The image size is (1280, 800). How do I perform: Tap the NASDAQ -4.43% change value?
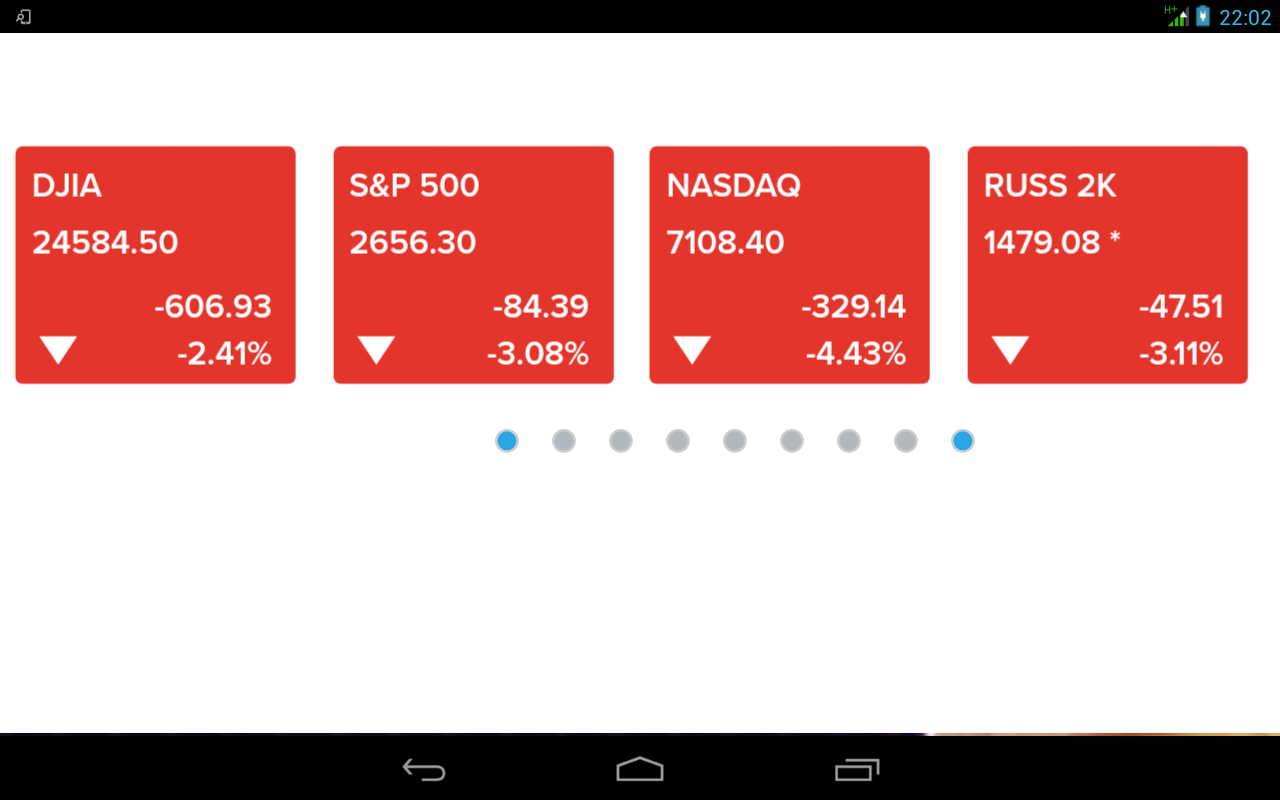(856, 354)
